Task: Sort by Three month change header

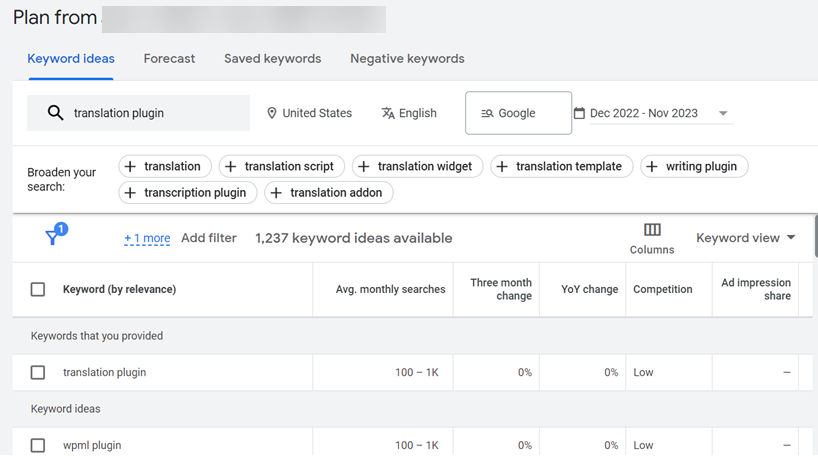Action: pyautogui.click(x=501, y=289)
